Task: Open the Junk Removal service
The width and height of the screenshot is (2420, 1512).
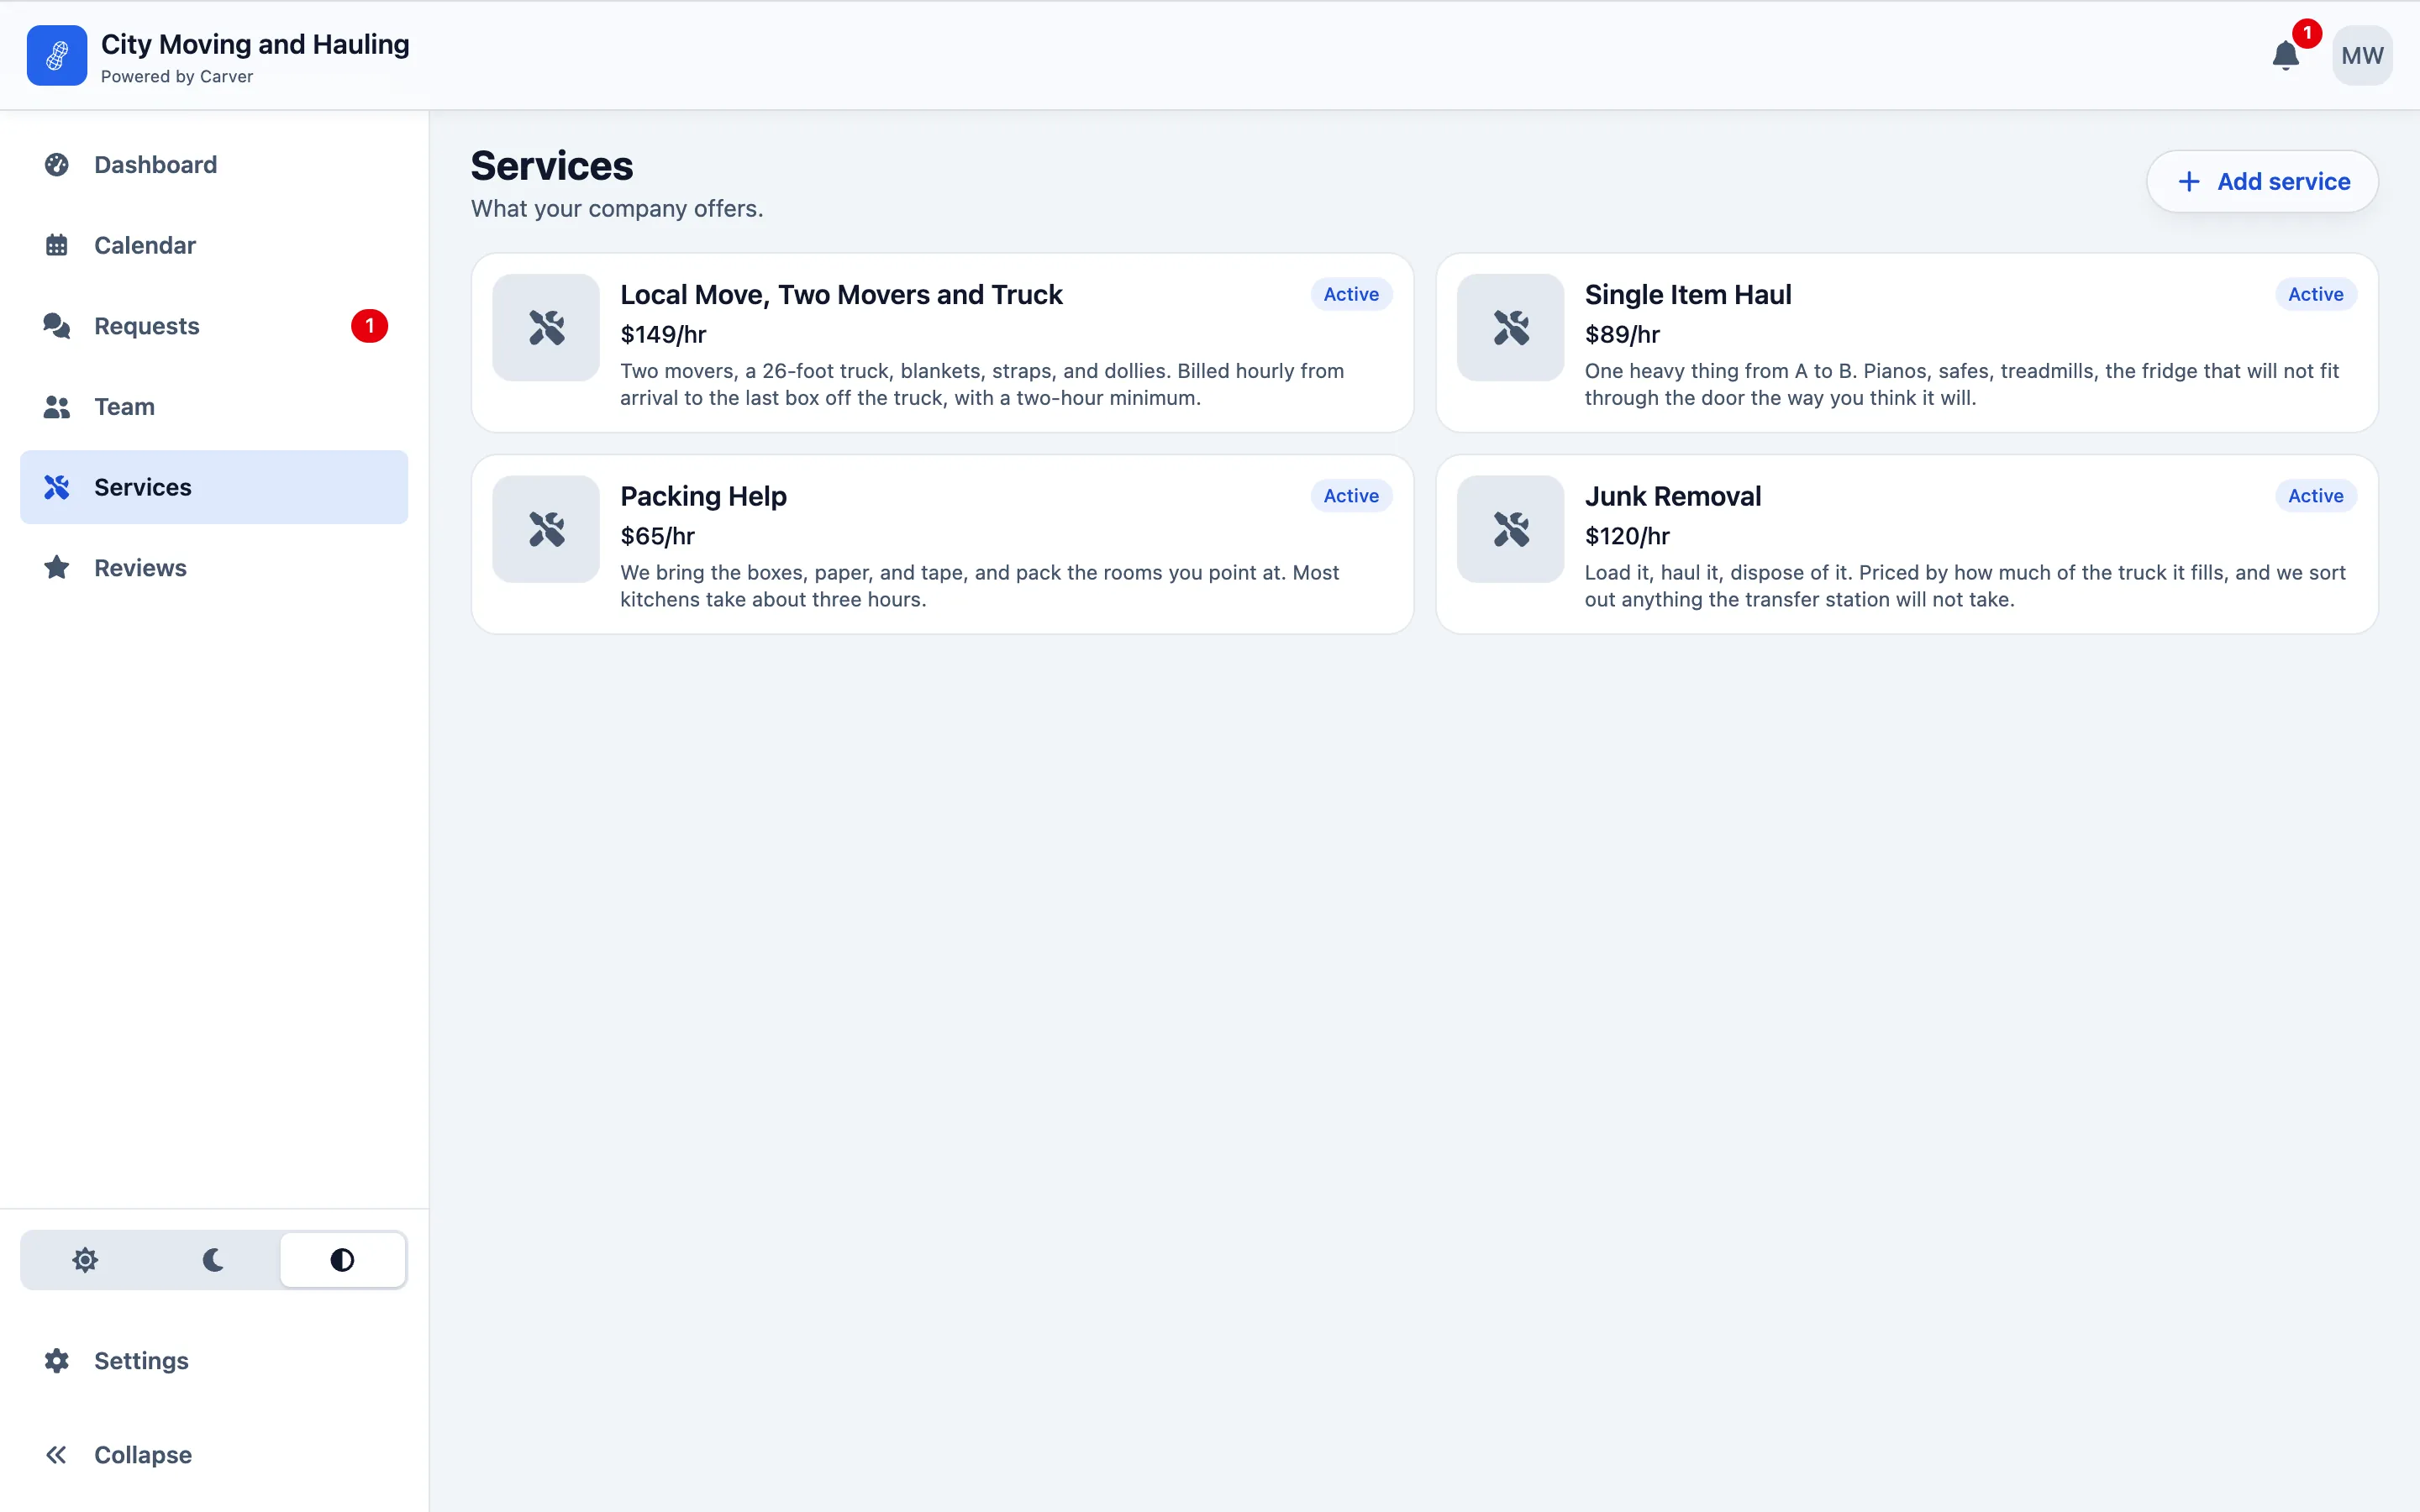Action: (1906, 544)
